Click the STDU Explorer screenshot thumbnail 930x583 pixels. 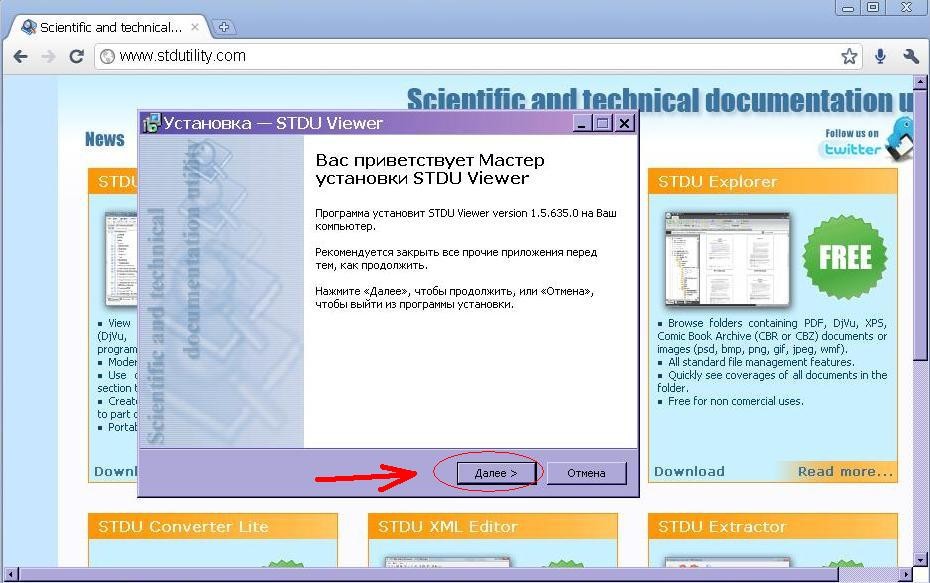(728, 258)
